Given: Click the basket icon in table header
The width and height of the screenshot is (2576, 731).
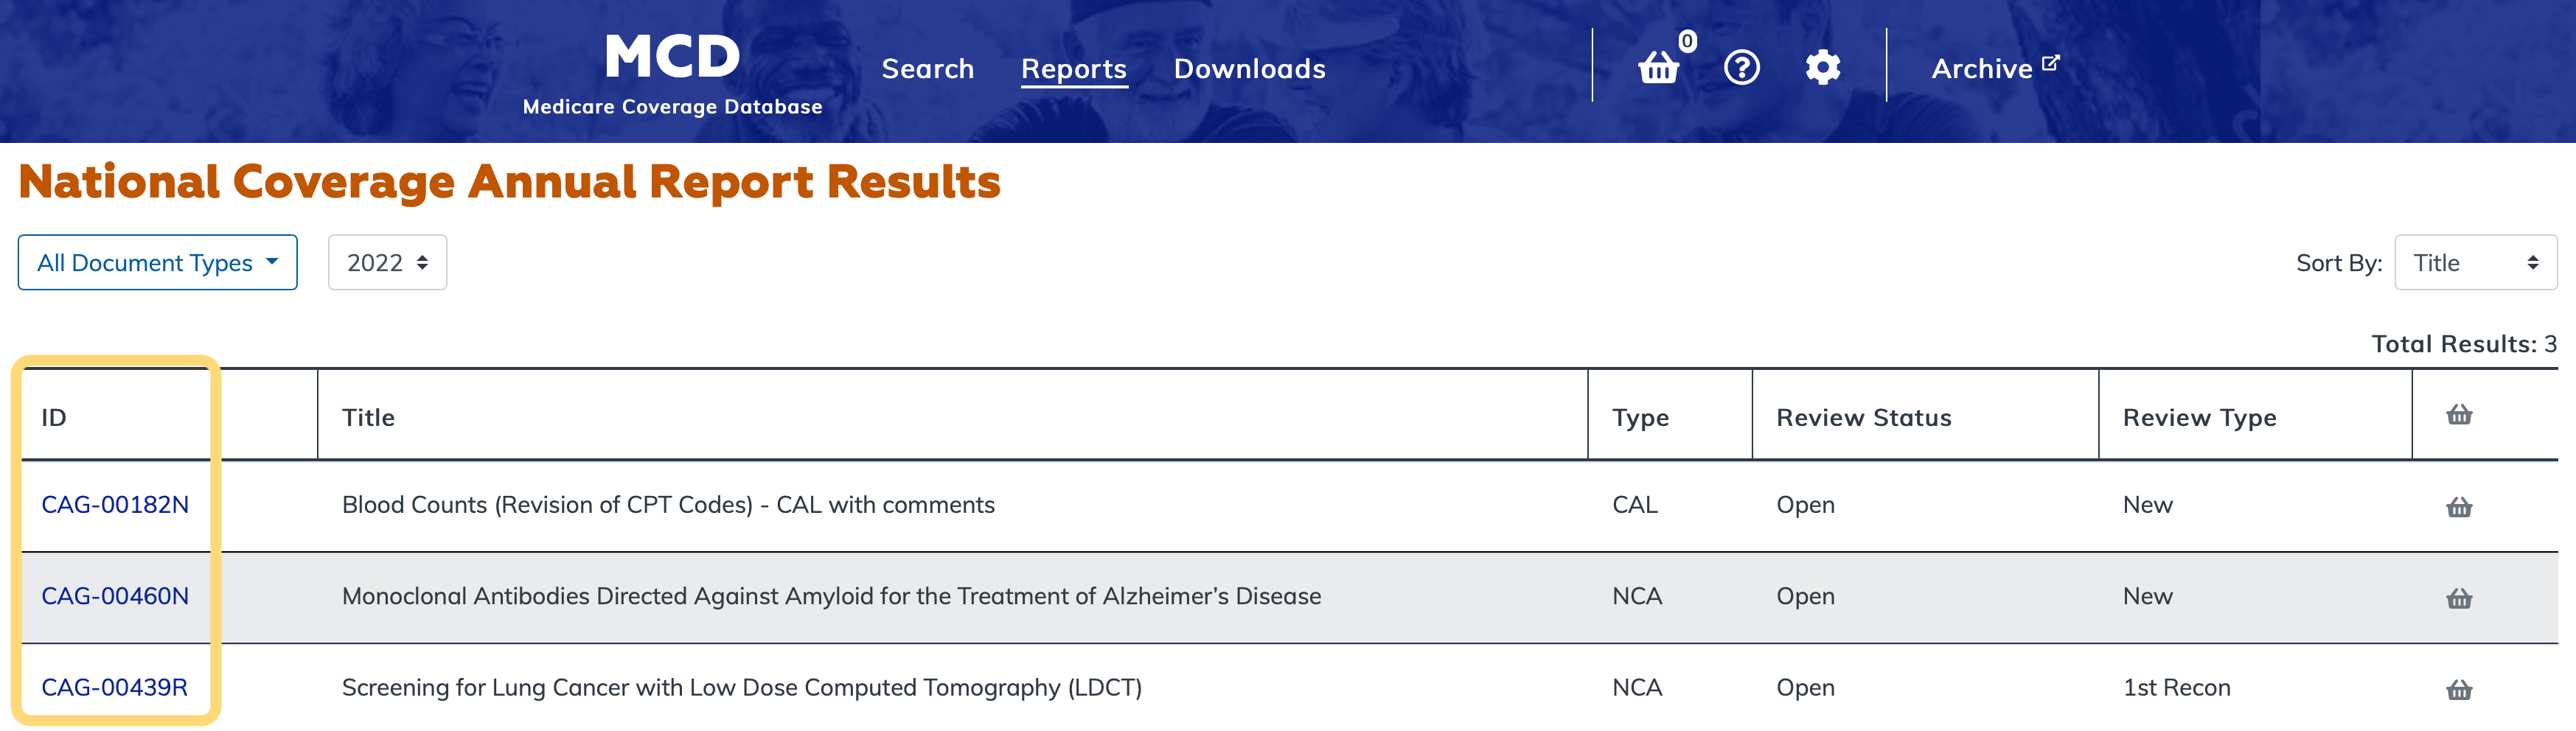Looking at the screenshot, I should pyautogui.click(x=2459, y=415).
